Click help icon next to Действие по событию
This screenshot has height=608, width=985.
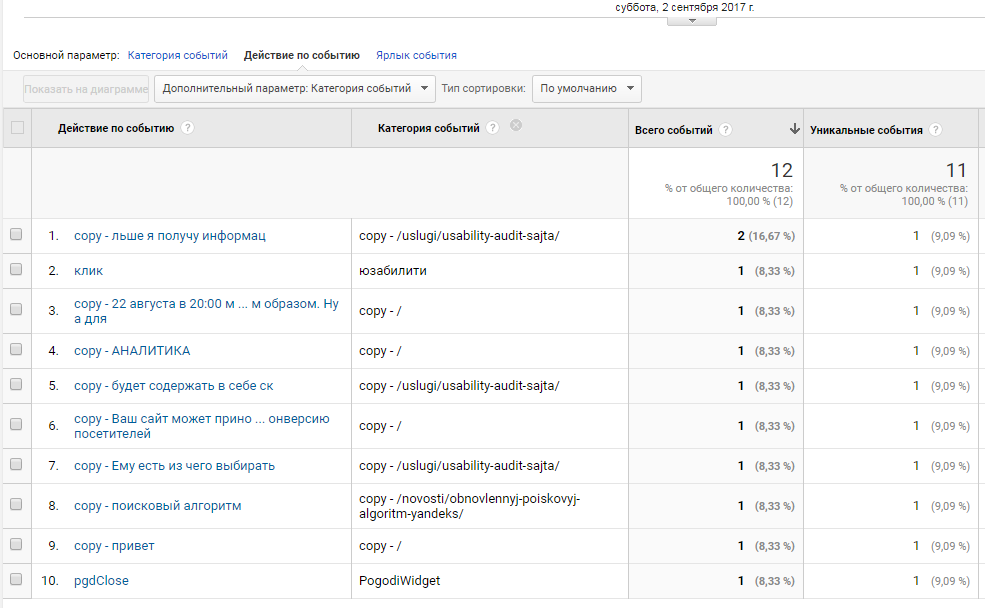tap(187, 128)
